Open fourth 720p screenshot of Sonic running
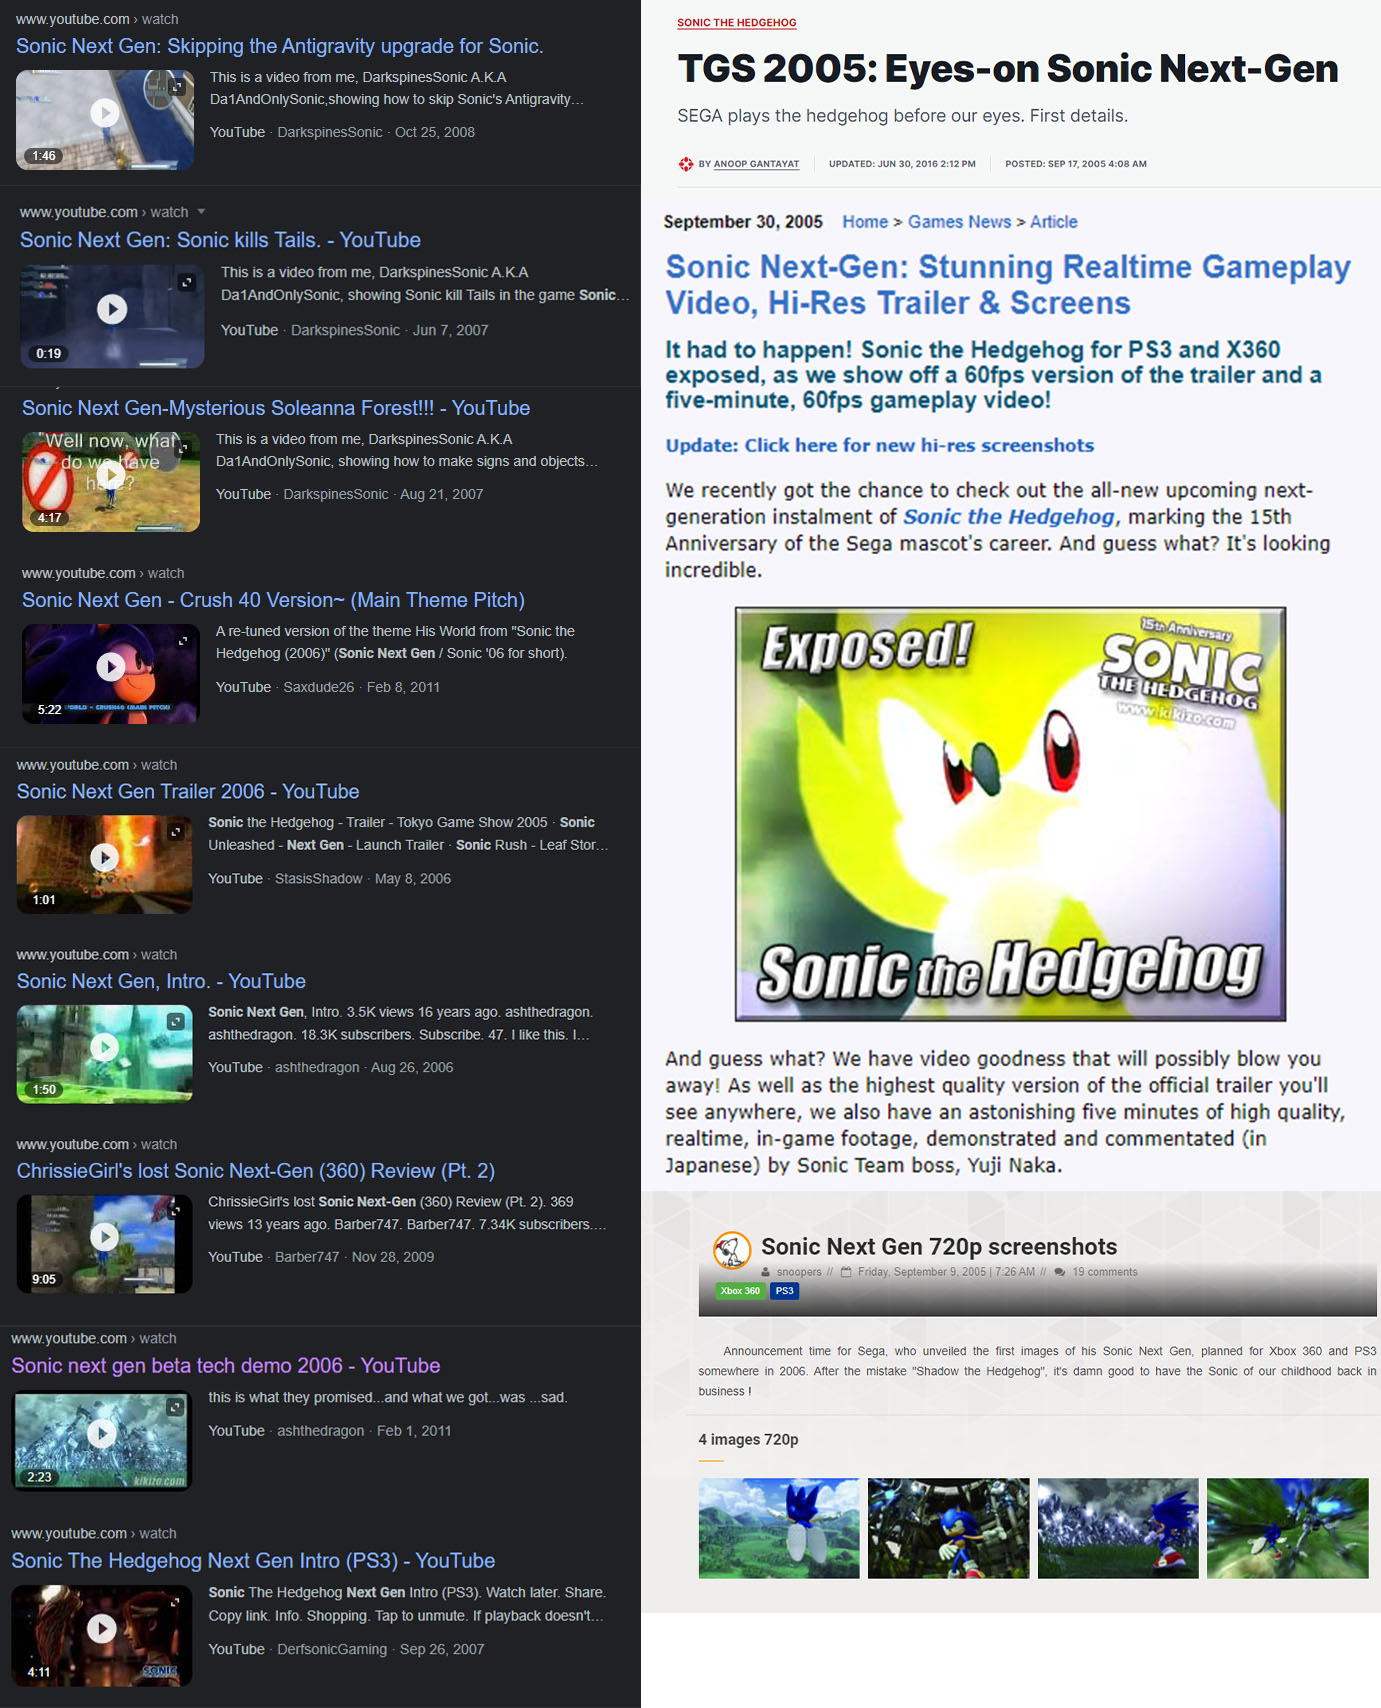This screenshot has height=1708, width=1381. (1288, 1528)
